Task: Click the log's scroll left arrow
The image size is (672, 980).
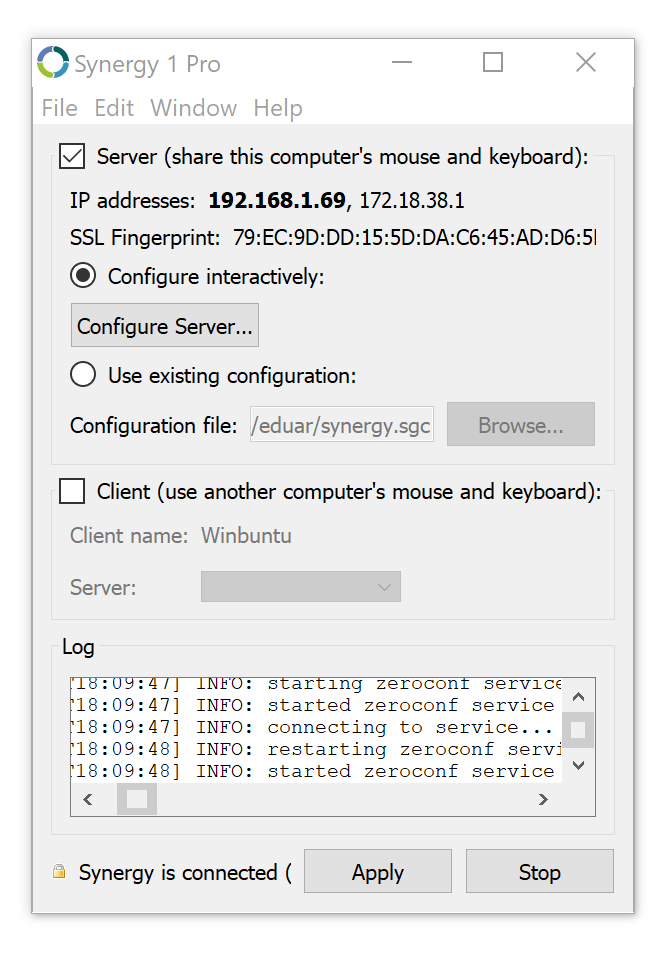Action: click(88, 799)
